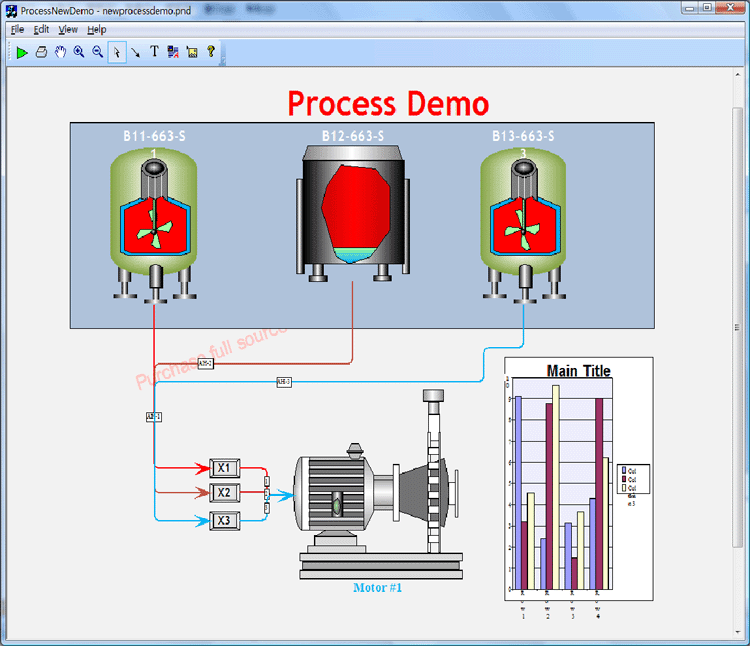
Task: Close the ProcessNewDemo window
Action: [x=731, y=8]
